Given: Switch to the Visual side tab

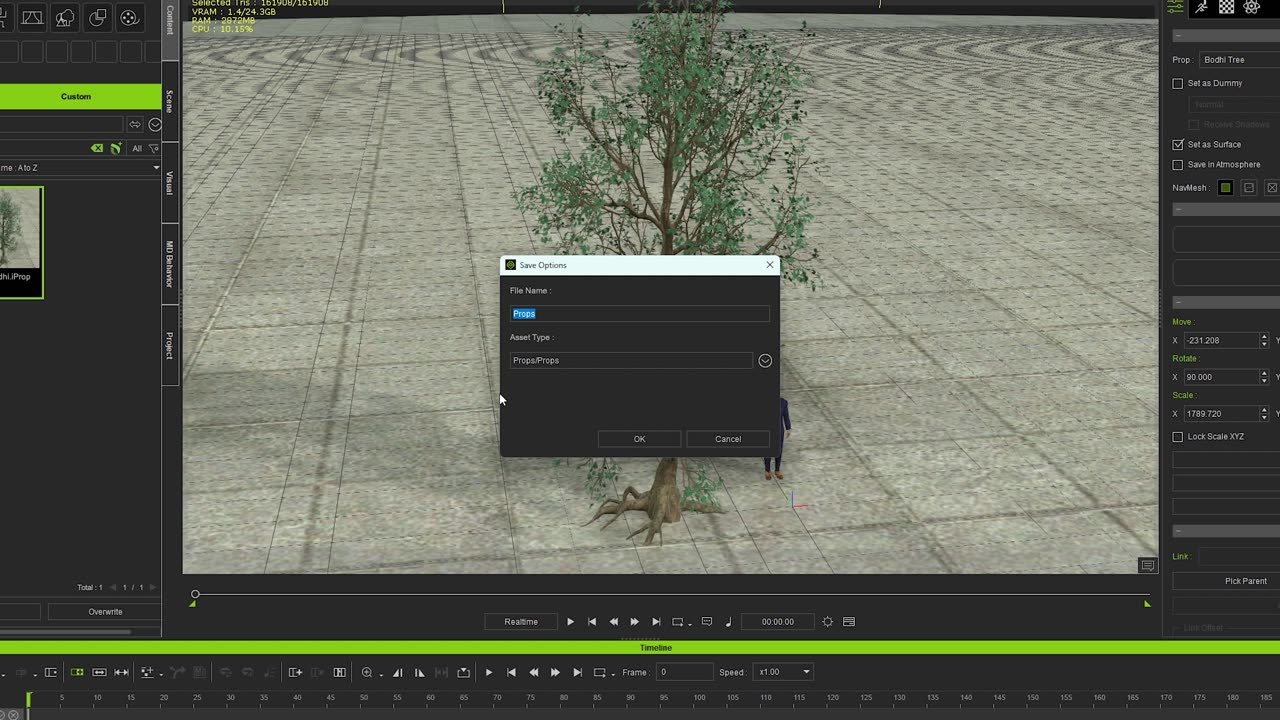Looking at the screenshot, I should click(170, 183).
